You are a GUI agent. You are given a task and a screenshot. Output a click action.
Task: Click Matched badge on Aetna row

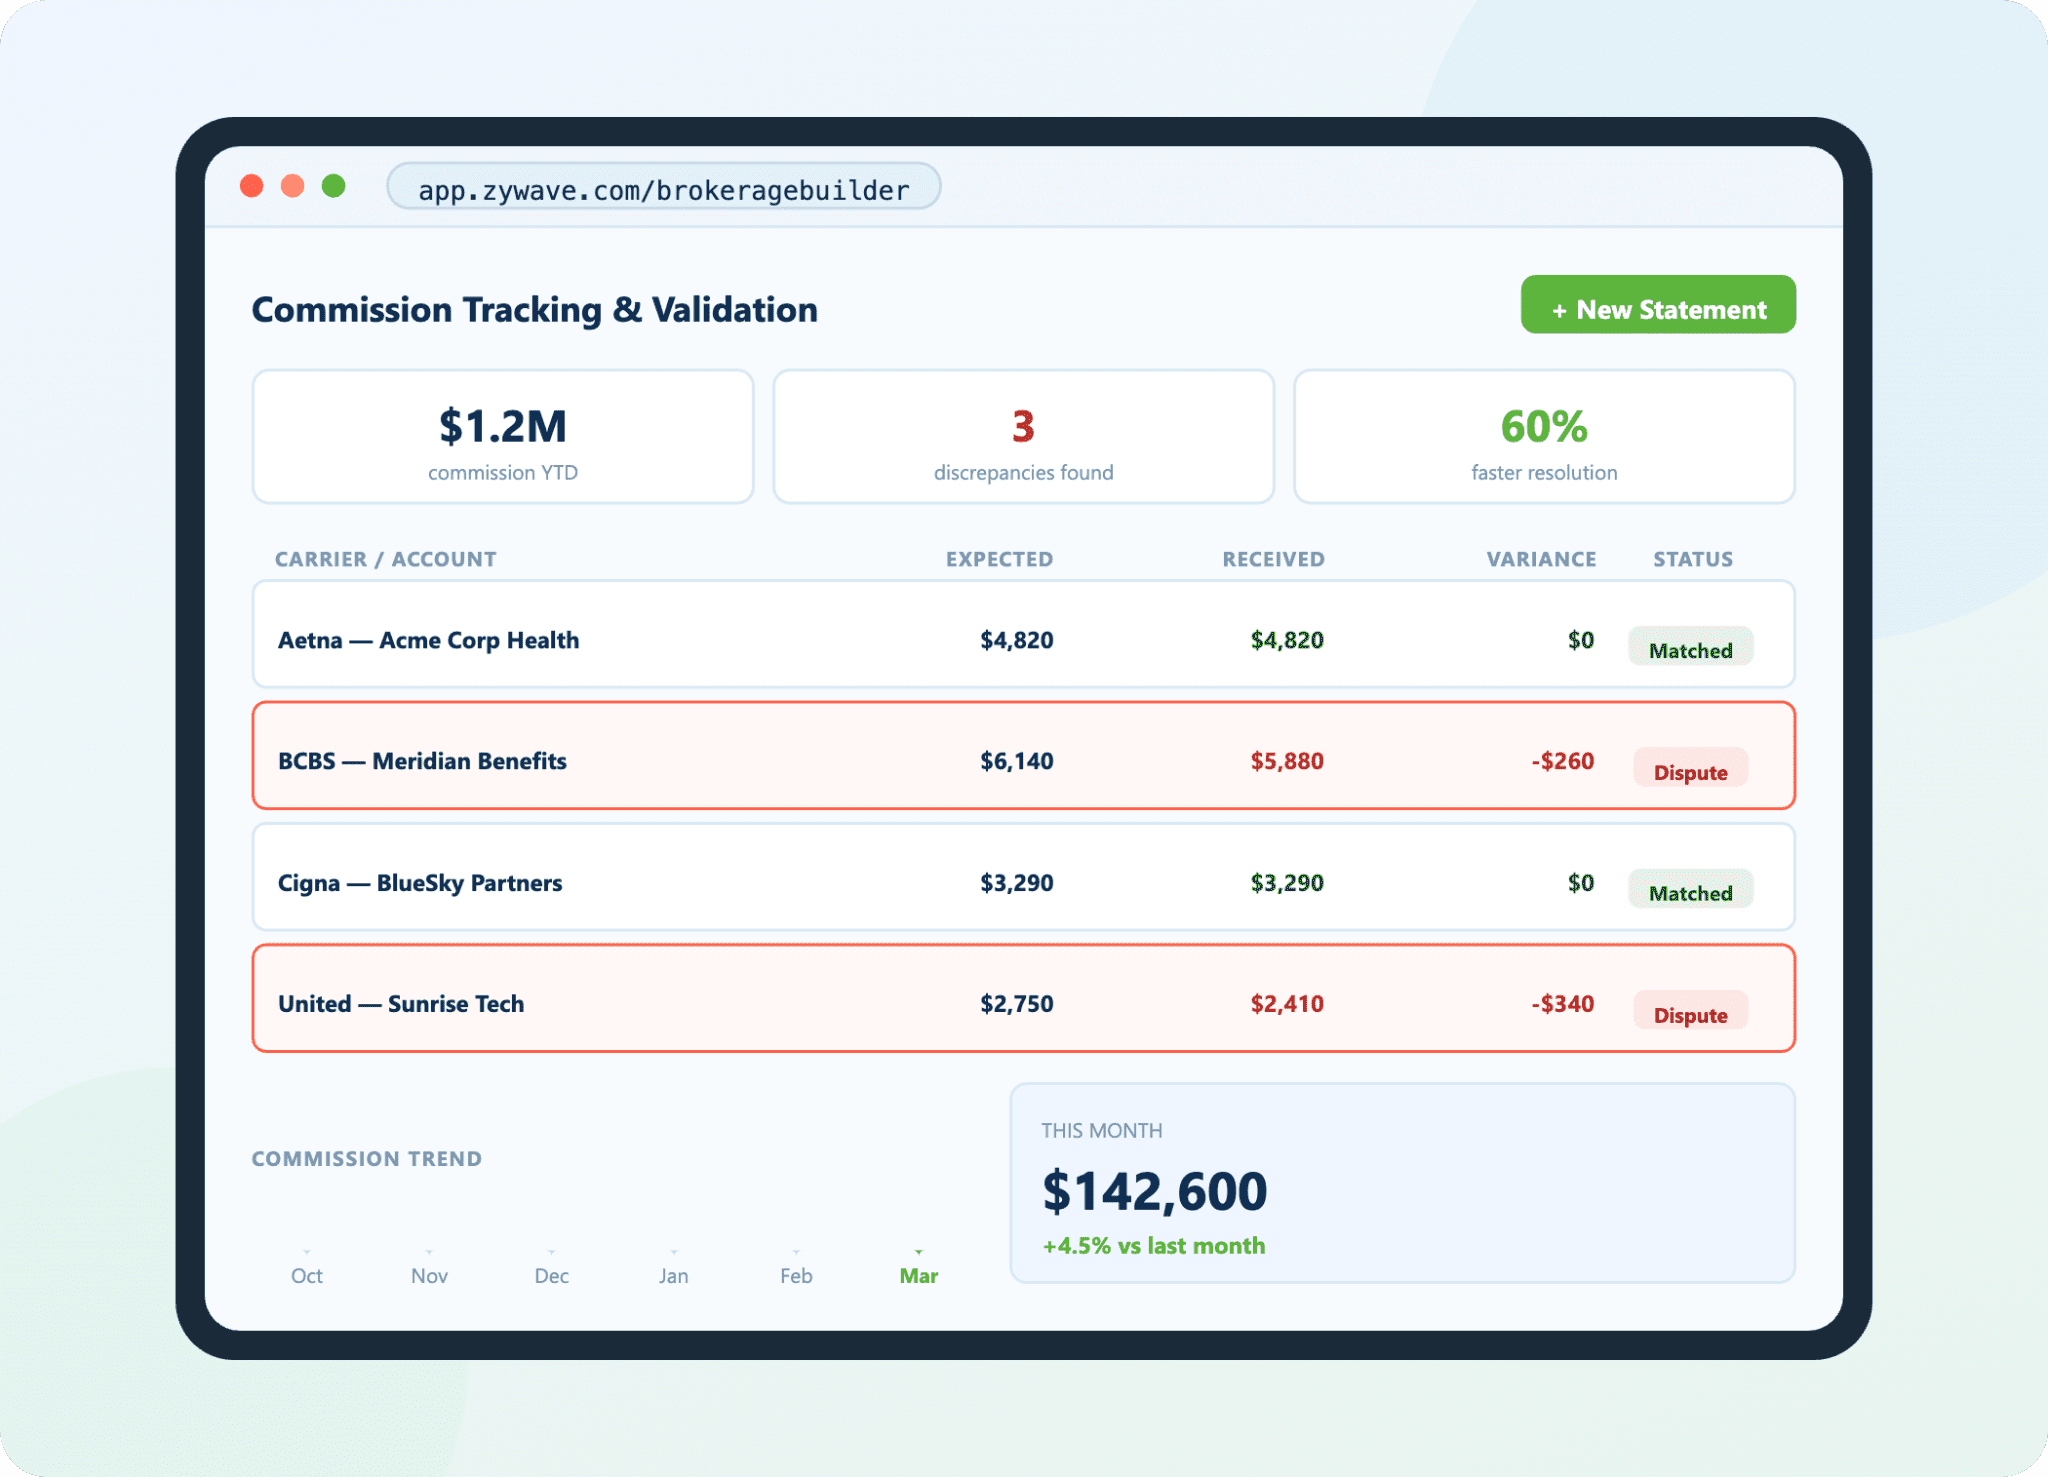(1690, 649)
